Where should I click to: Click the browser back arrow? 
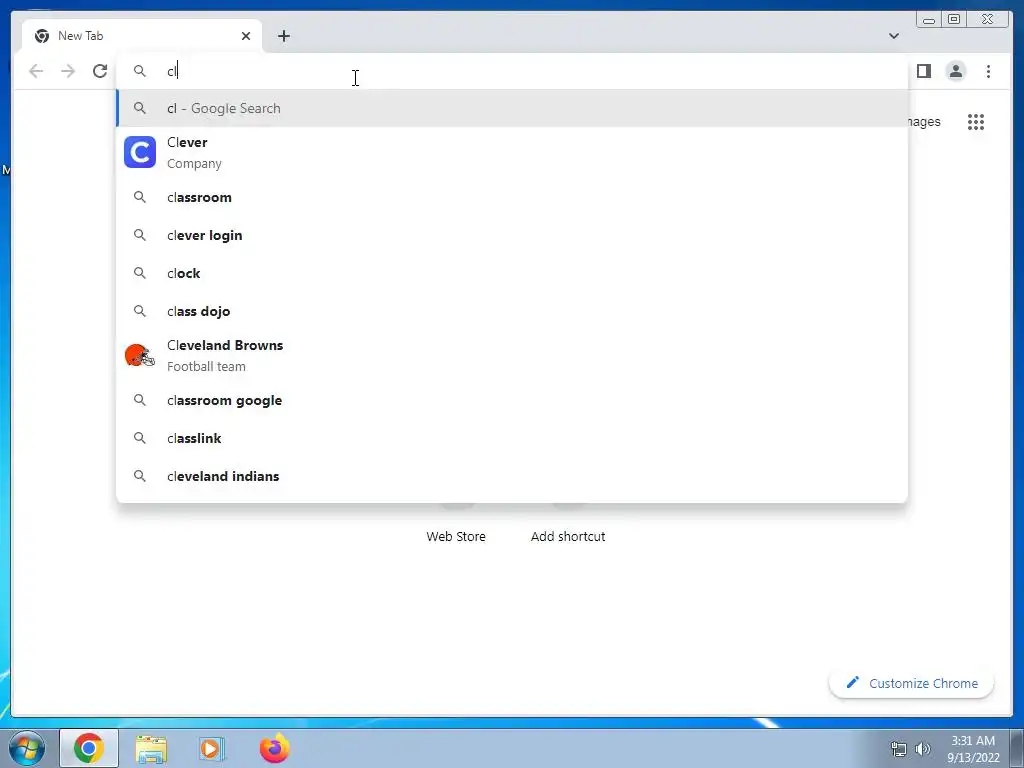[36, 71]
